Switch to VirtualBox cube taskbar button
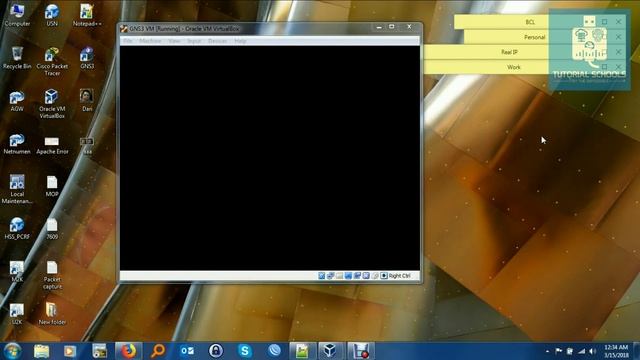 (331, 351)
